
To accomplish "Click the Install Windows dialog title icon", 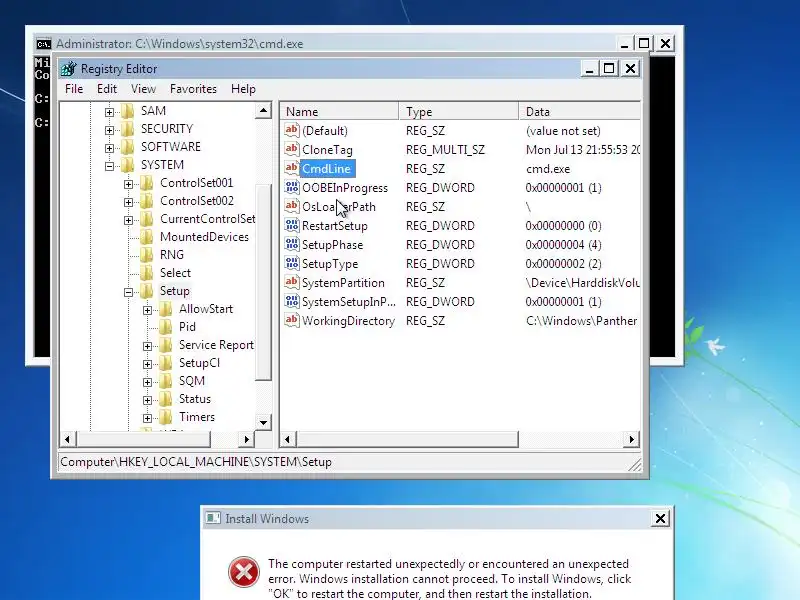I will coord(213,518).
